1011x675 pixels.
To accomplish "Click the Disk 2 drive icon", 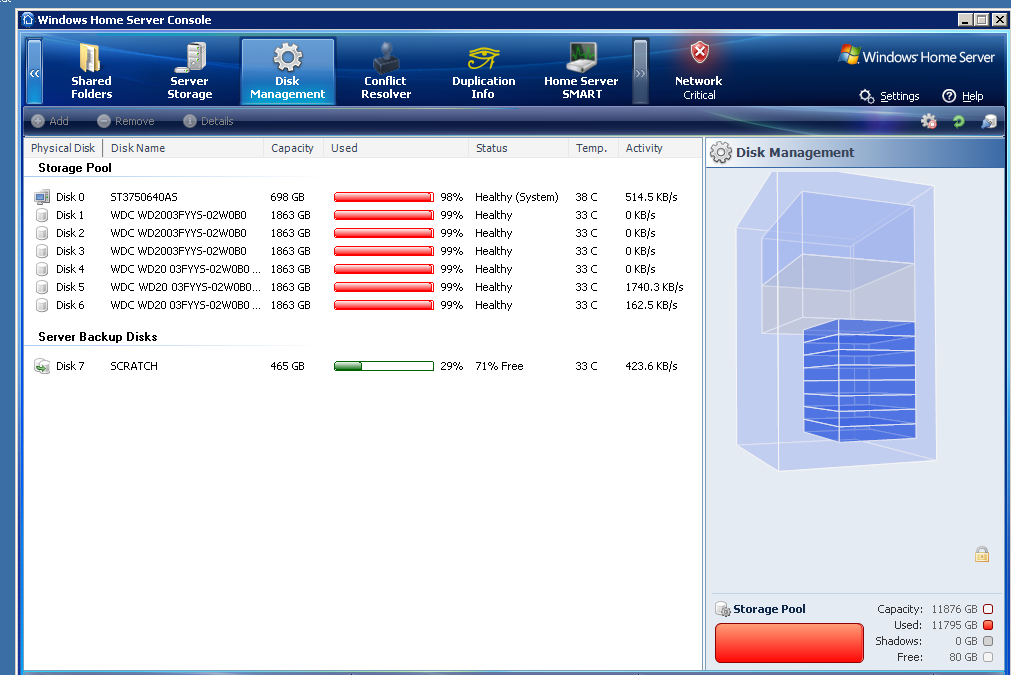I will pyautogui.click(x=42, y=233).
